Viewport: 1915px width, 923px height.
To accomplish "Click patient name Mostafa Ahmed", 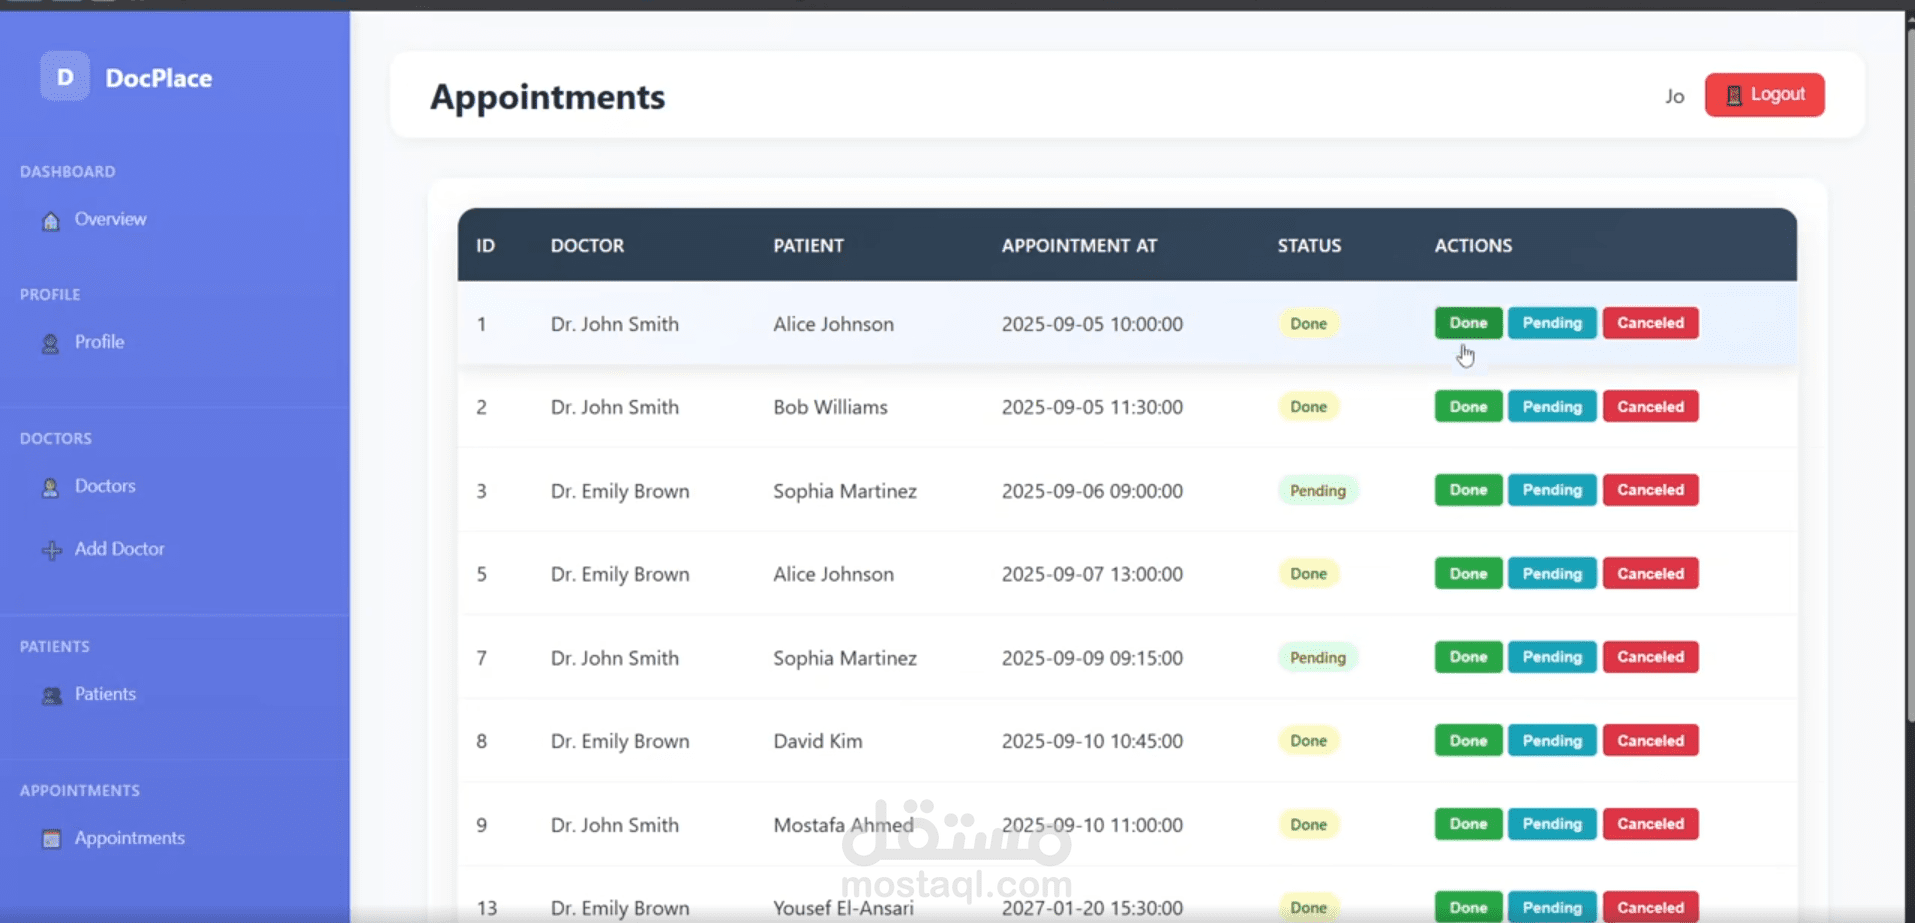I will [843, 825].
